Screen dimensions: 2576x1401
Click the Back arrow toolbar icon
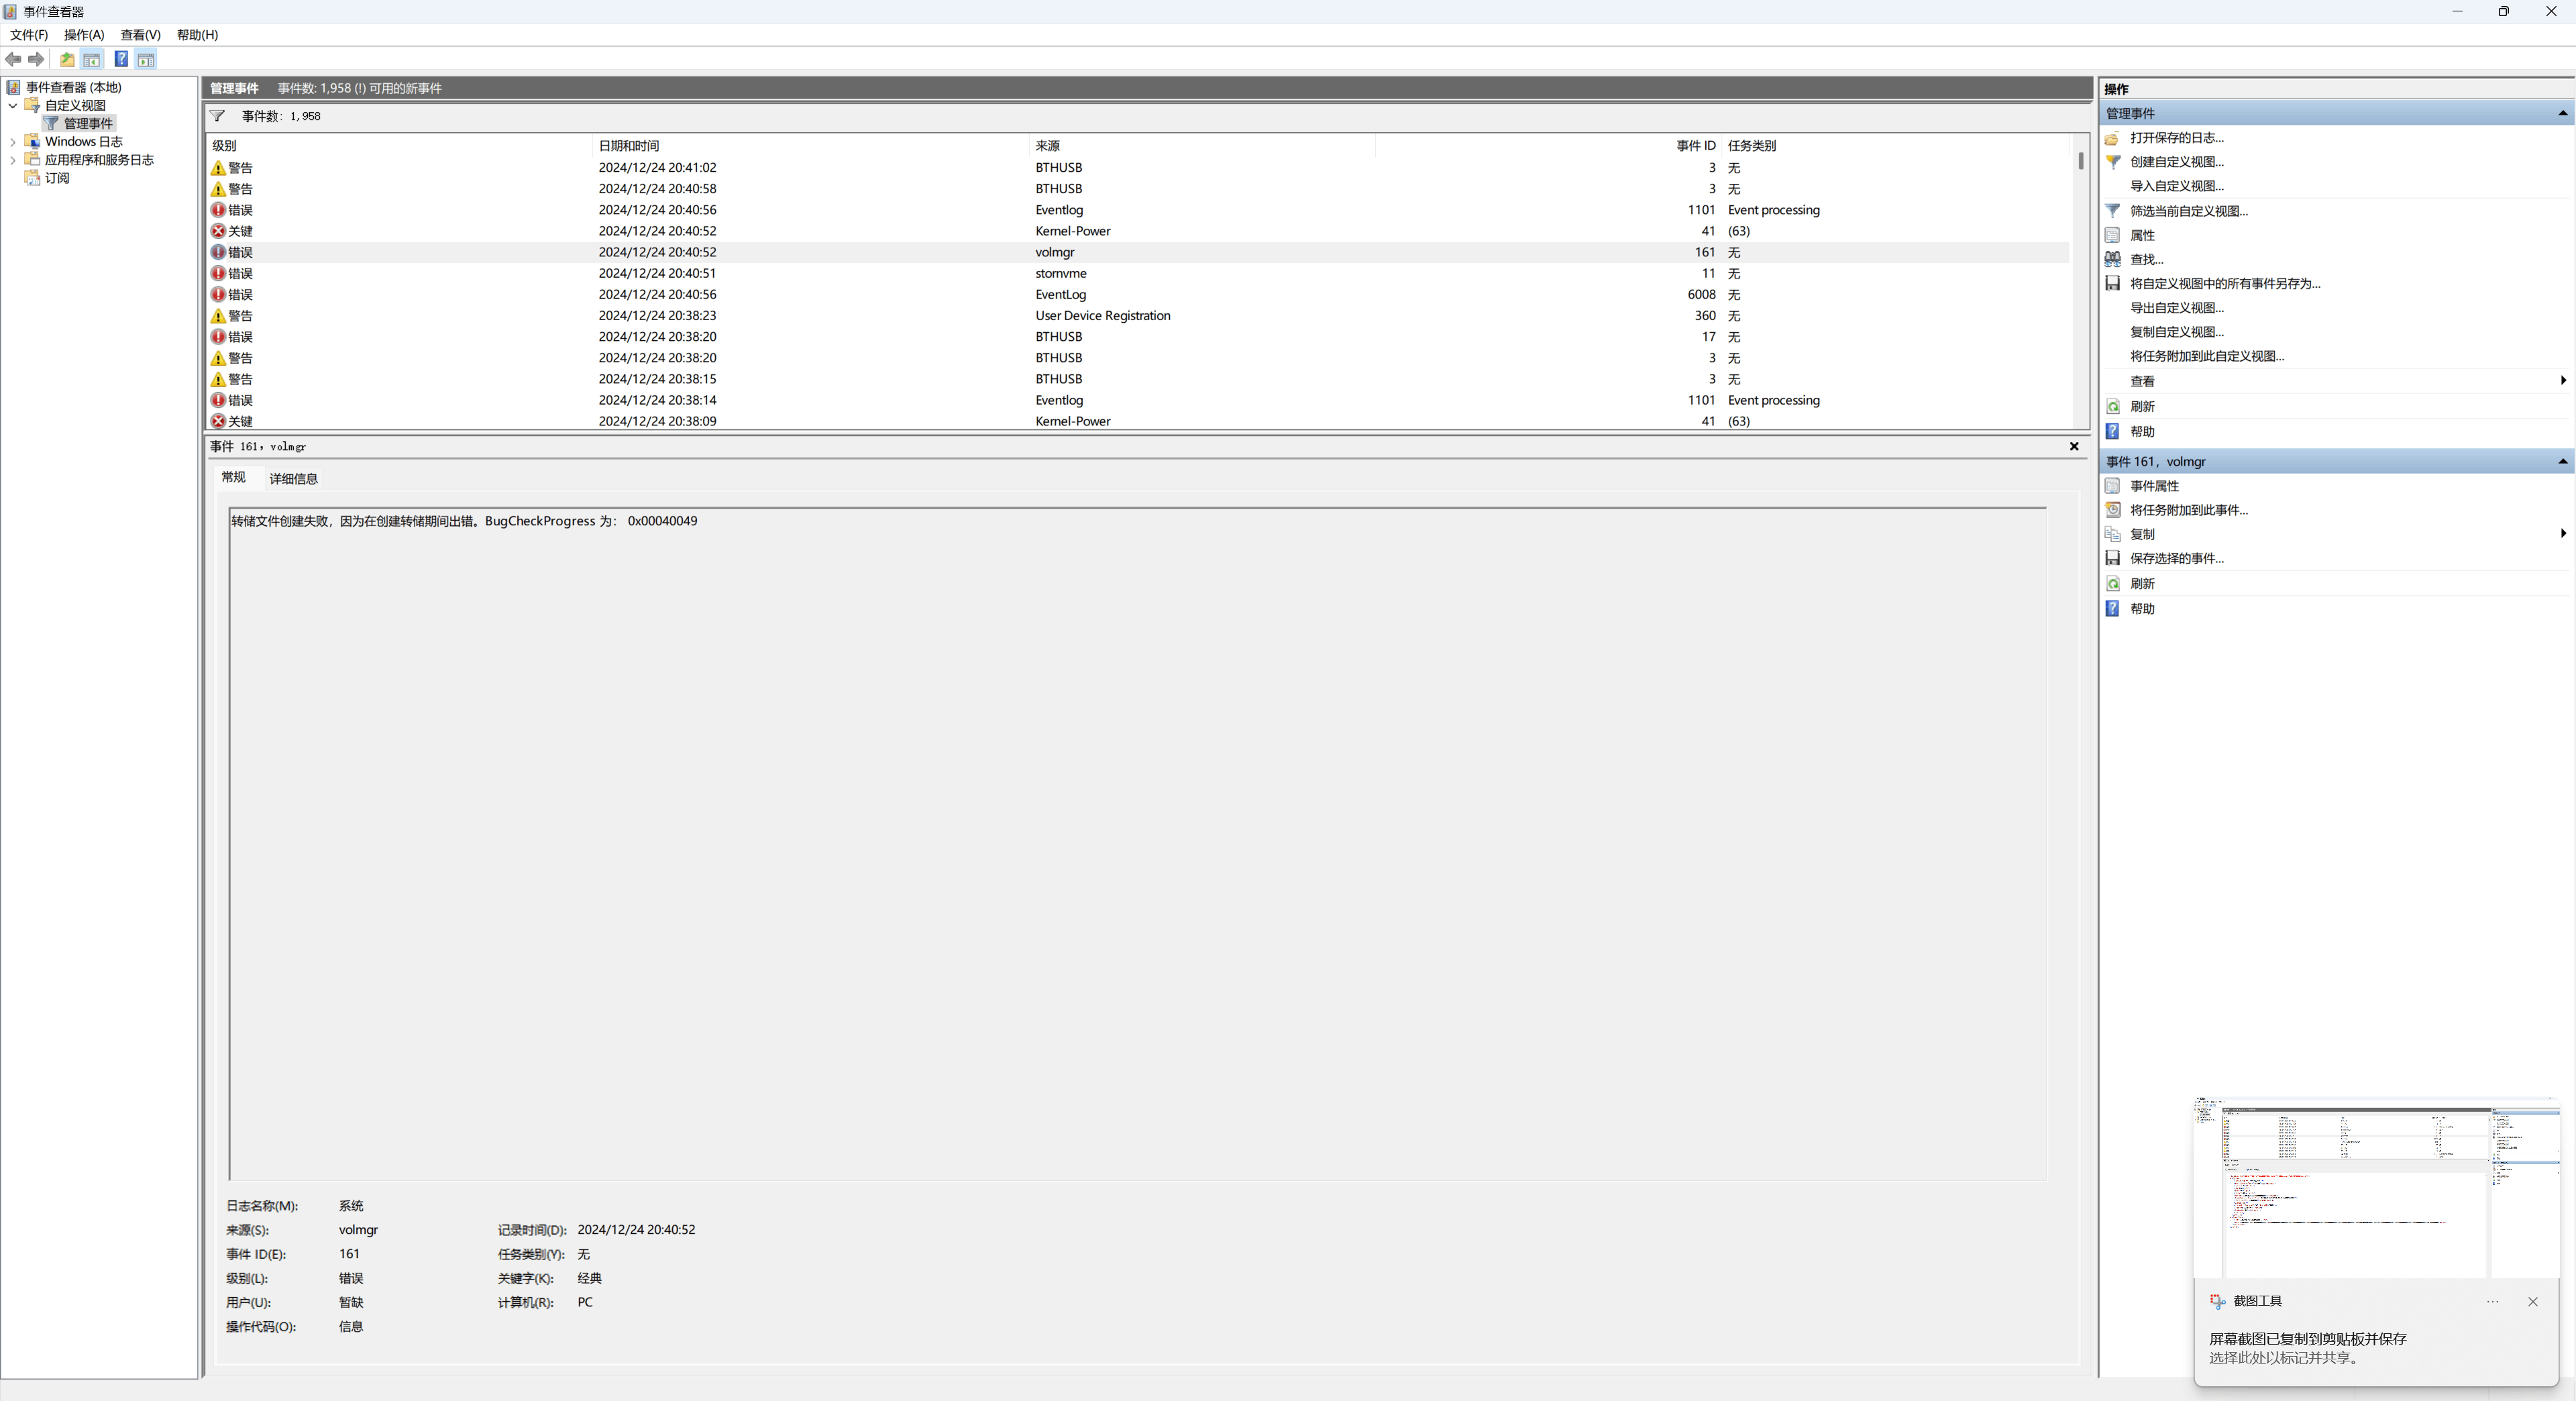13,60
